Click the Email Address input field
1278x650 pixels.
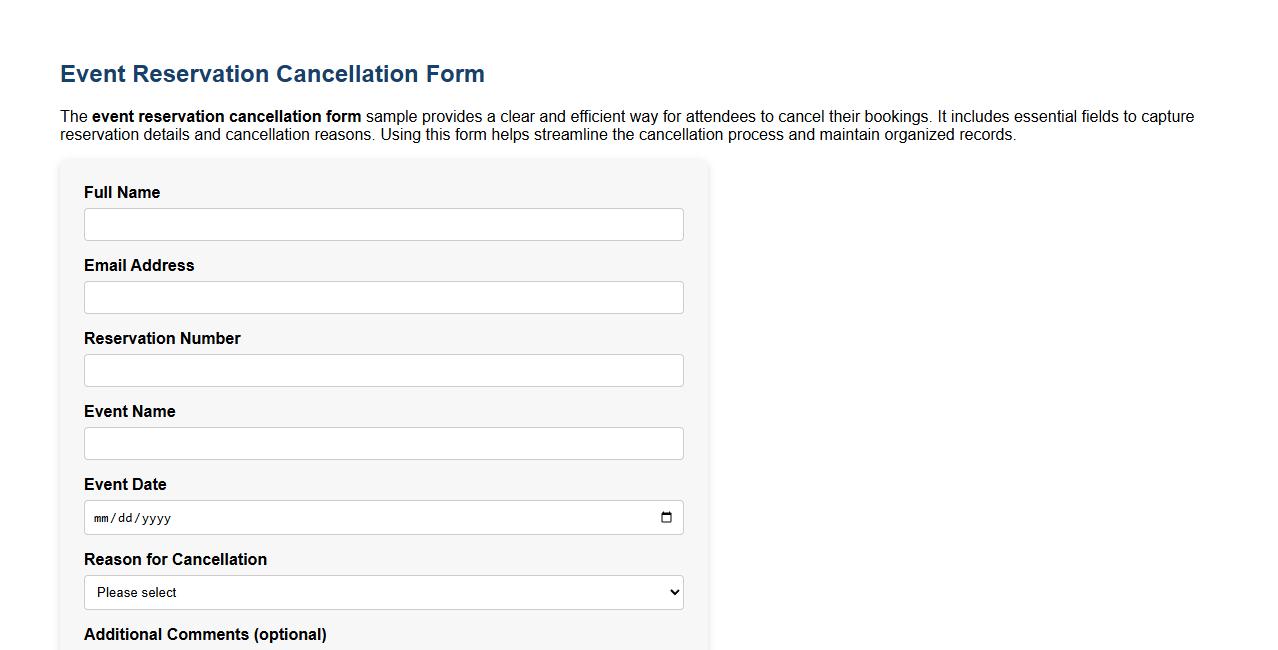[383, 297]
